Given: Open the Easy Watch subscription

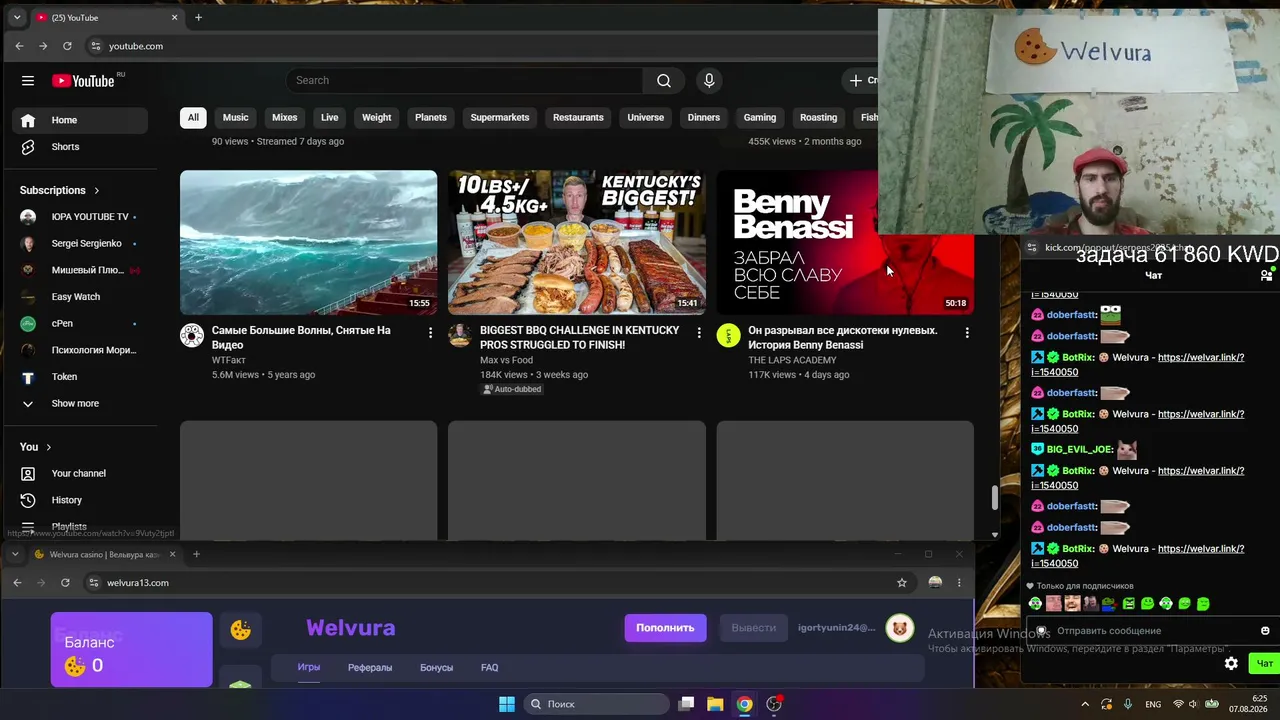Looking at the screenshot, I should pyautogui.click(x=80, y=297).
